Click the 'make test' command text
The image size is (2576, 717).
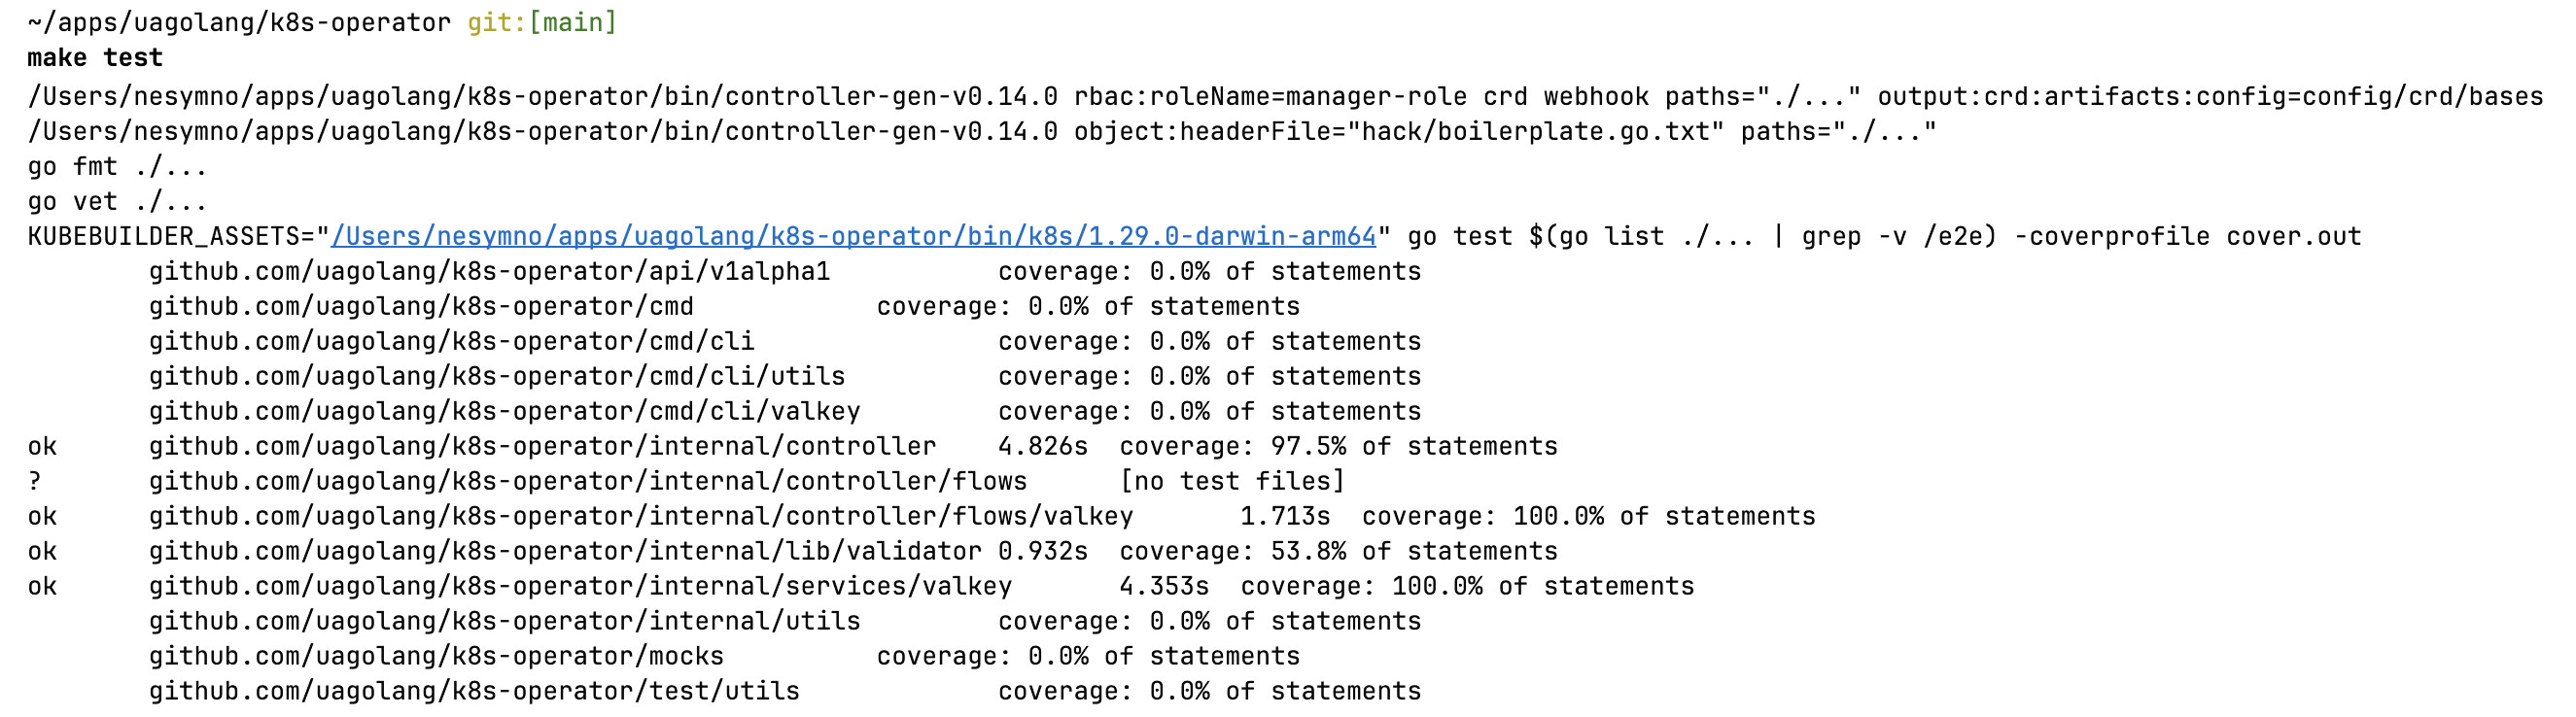[x=95, y=58]
